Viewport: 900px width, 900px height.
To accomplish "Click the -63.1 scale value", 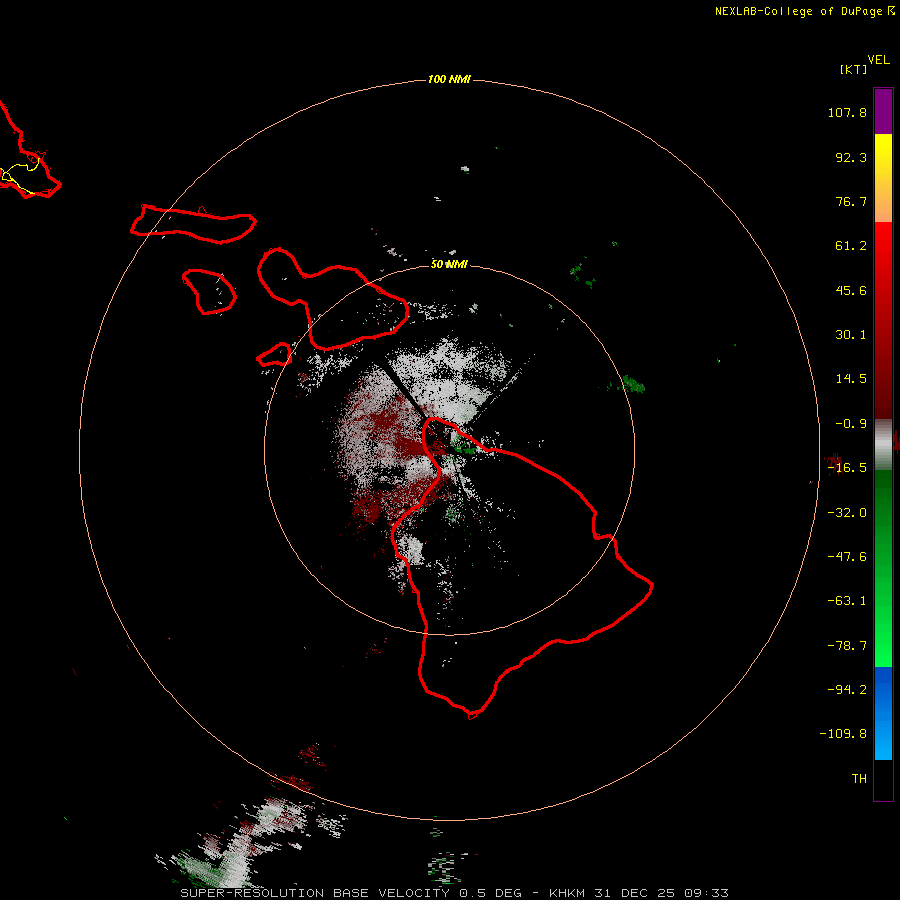I will click(847, 601).
